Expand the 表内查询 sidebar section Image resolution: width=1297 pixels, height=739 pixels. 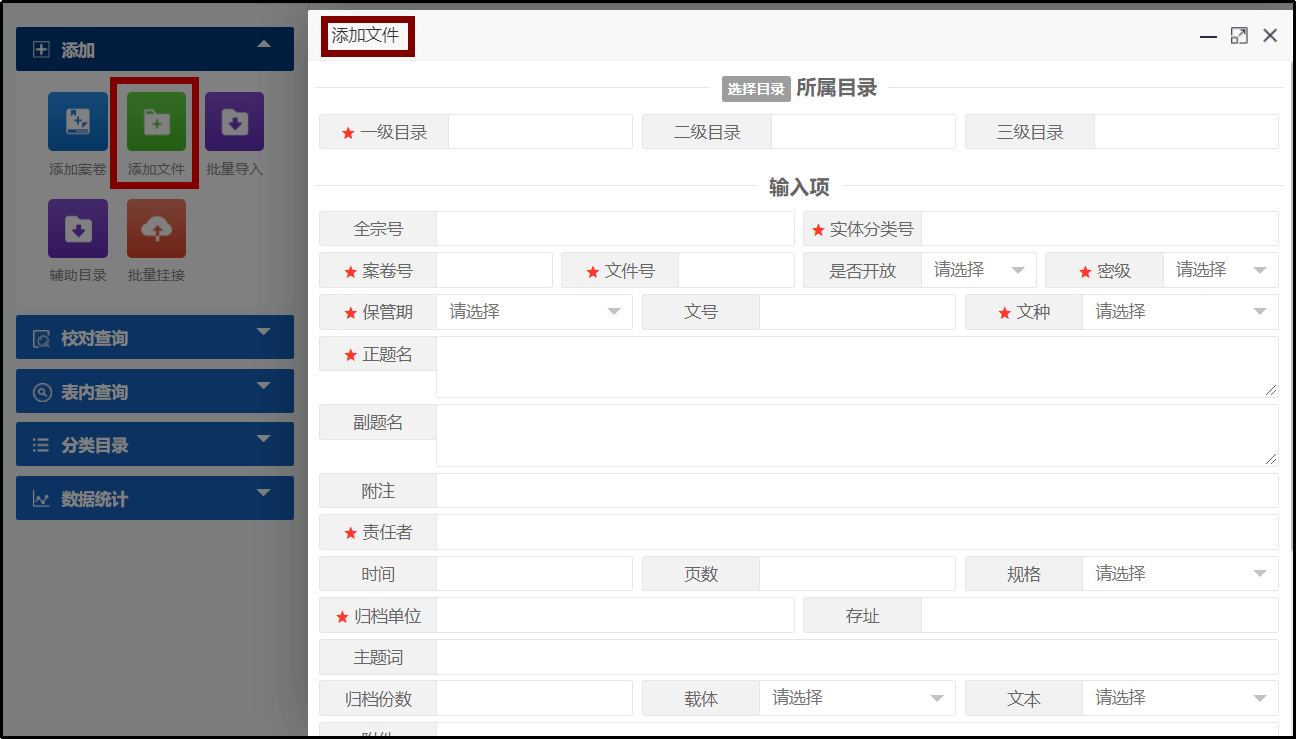pos(154,392)
